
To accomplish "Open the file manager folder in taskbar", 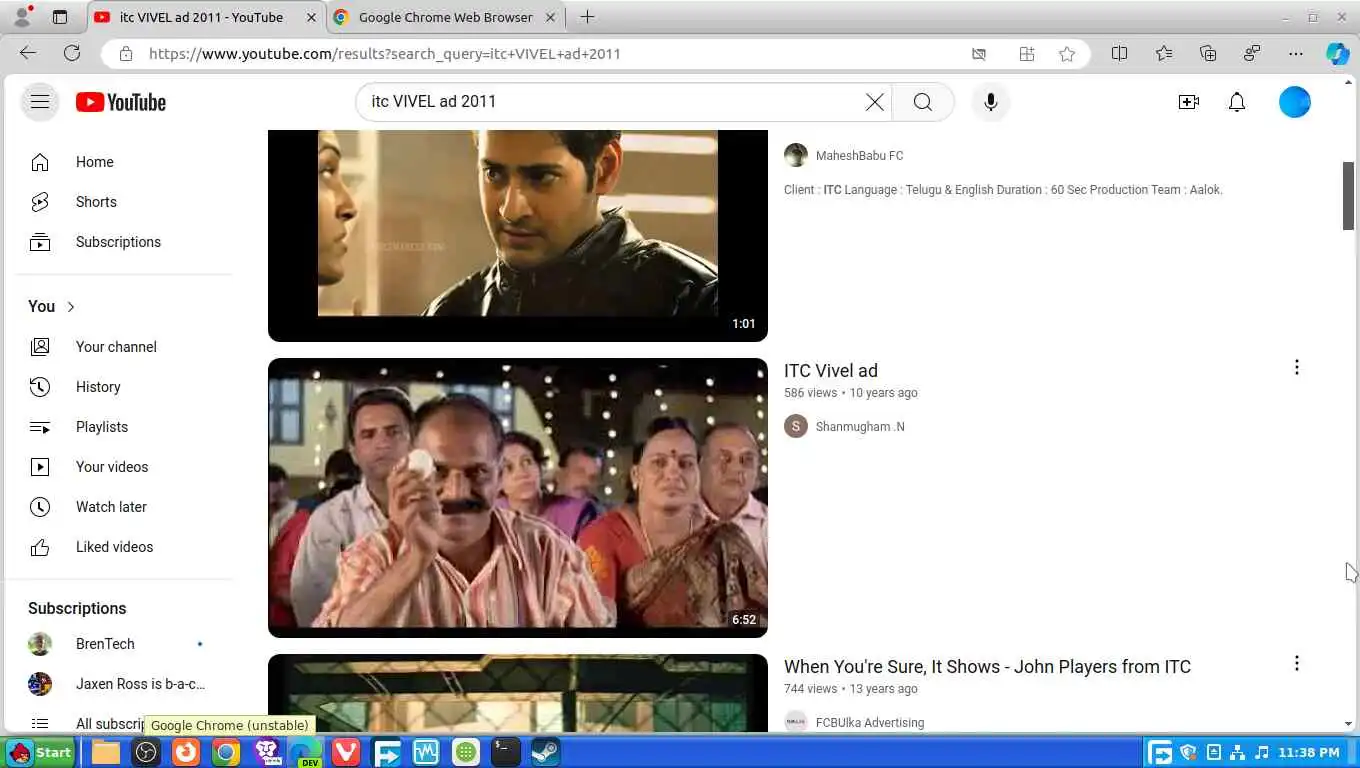I will [x=106, y=752].
